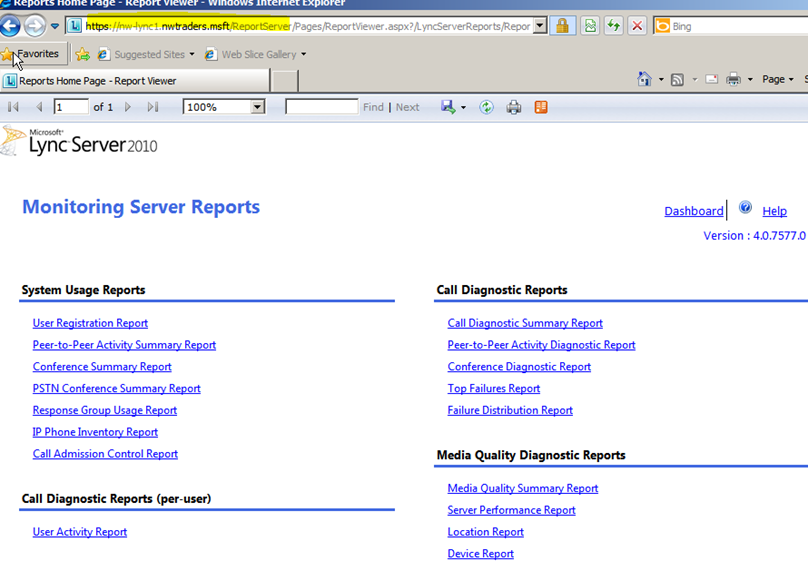Viewport: 808px width, 571px height.
Task: Click the report Export (save) icon
Action: (x=449, y=107)
